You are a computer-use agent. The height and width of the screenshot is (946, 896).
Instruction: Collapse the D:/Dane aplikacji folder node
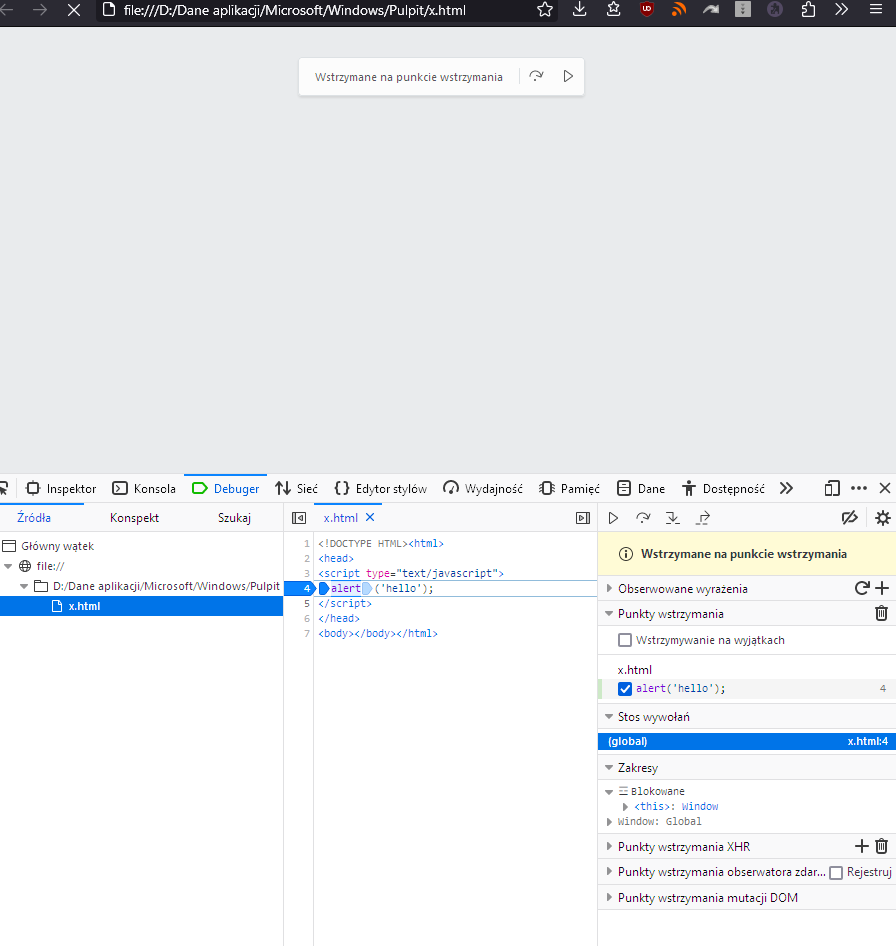[24, 586]
